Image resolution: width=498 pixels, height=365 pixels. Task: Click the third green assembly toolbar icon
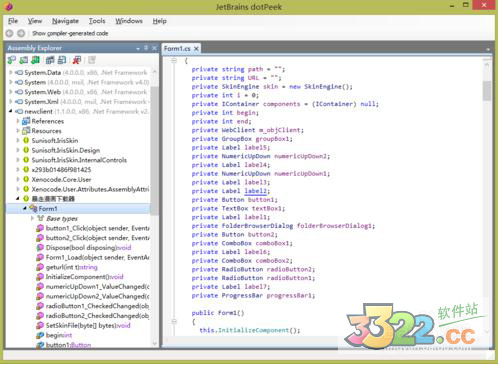[x=35, y=60]
